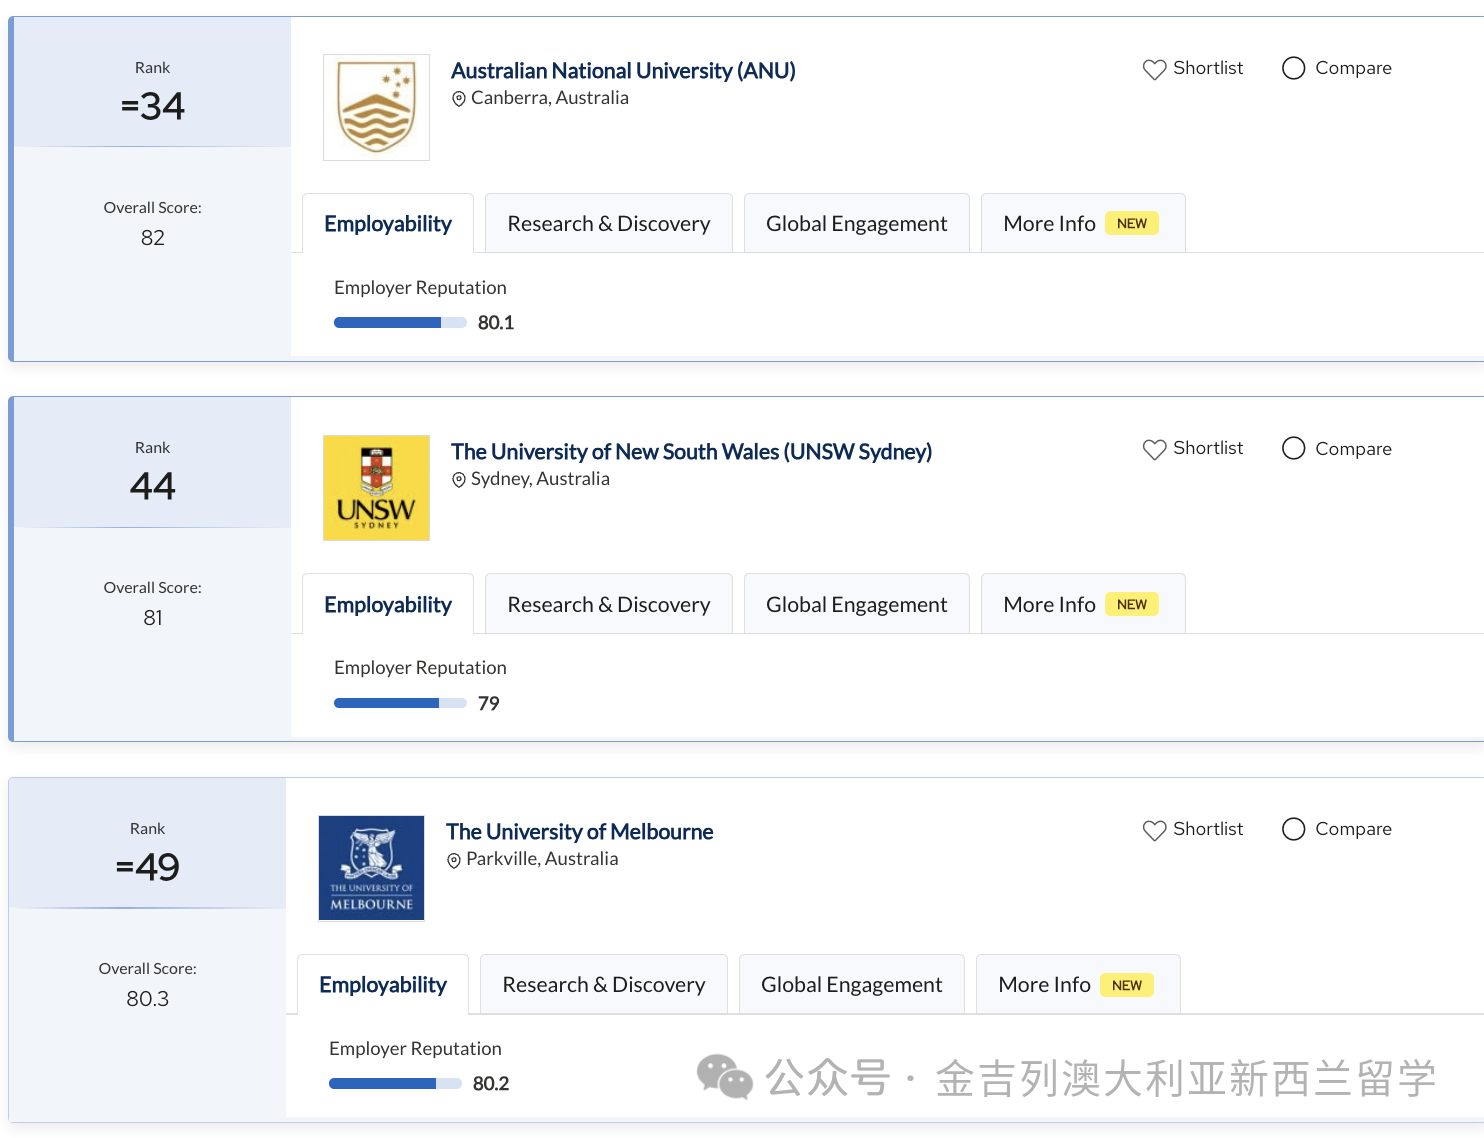The height and width of the screenshot is (1138, 1484).
Task: Click the Shortlist heart icon for ANU
Action: 1154,69
